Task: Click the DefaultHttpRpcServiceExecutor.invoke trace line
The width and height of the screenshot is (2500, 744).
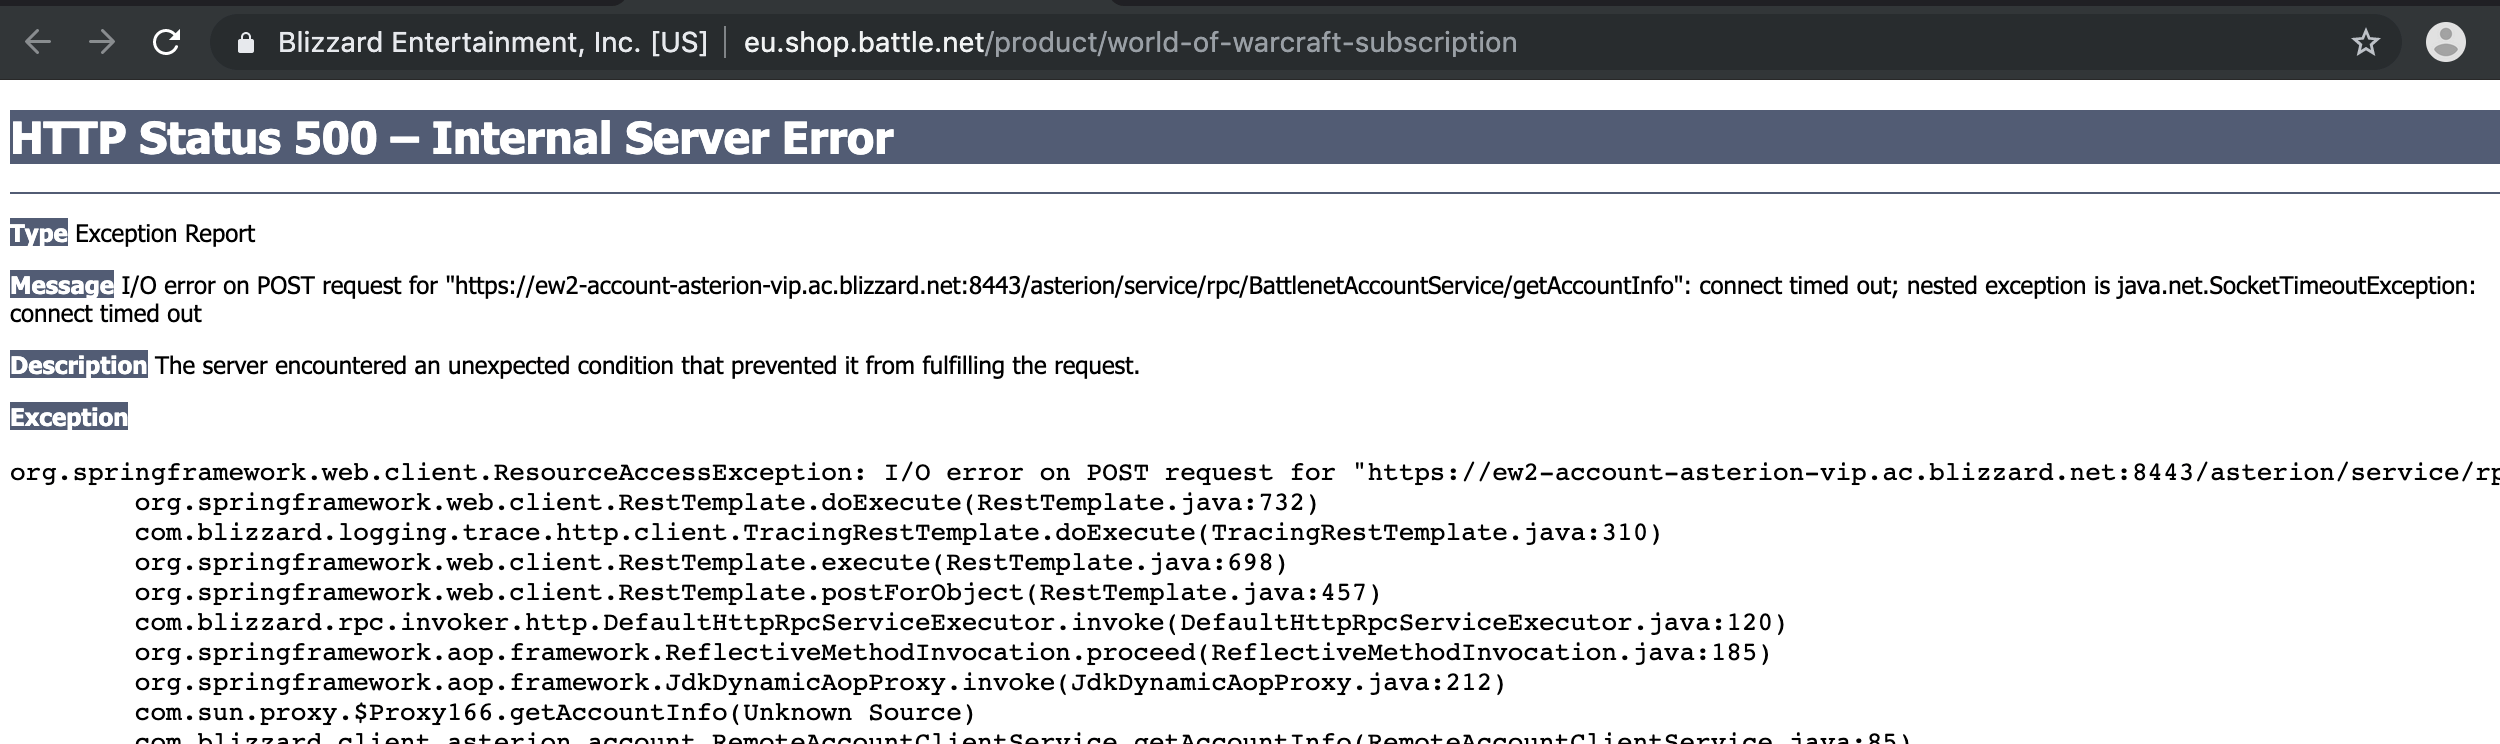Action: [x=961, y=622]
